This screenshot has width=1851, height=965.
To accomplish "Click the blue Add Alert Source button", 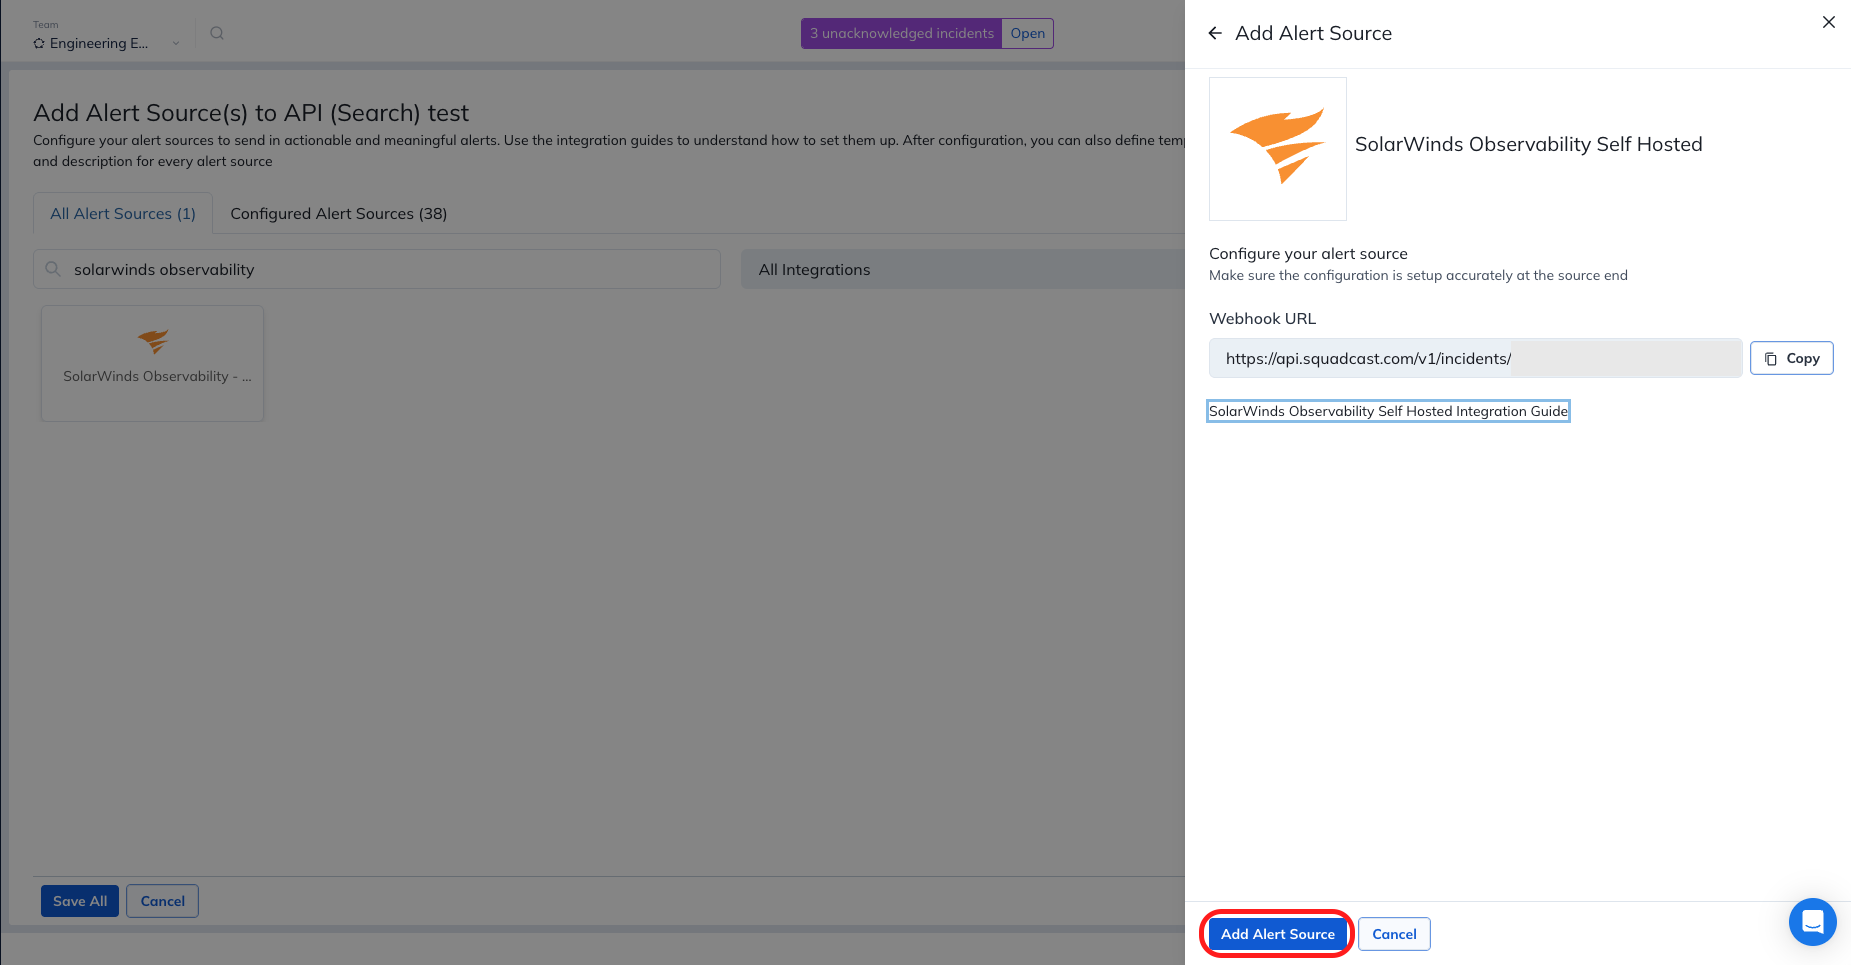I will [1277, 934].
